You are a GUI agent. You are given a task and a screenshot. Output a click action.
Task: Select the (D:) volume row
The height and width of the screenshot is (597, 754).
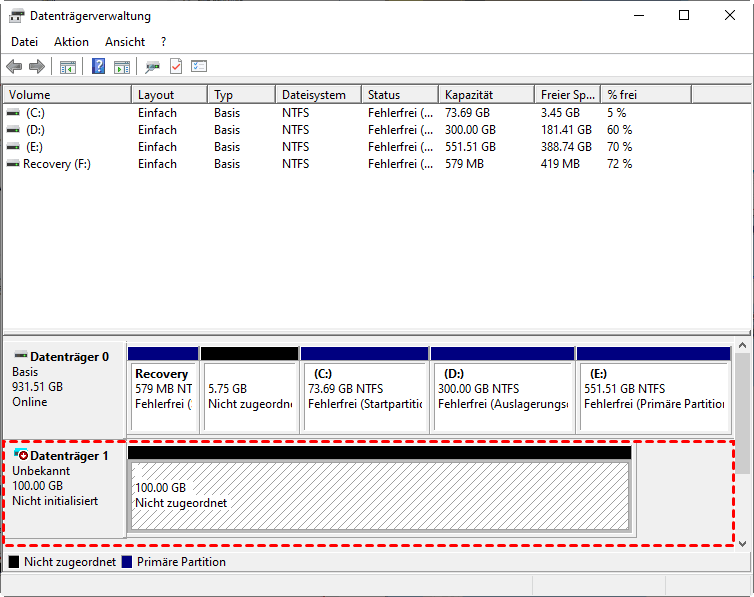point(377,130)
